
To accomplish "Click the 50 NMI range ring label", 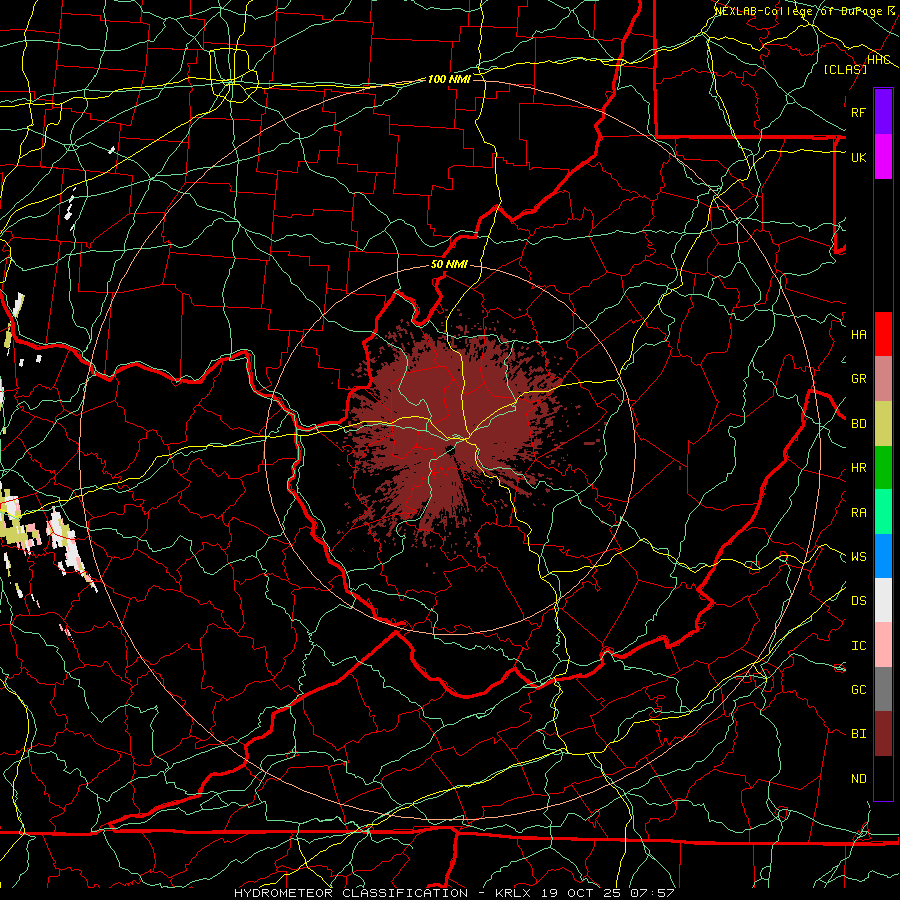I will [449, 265].
